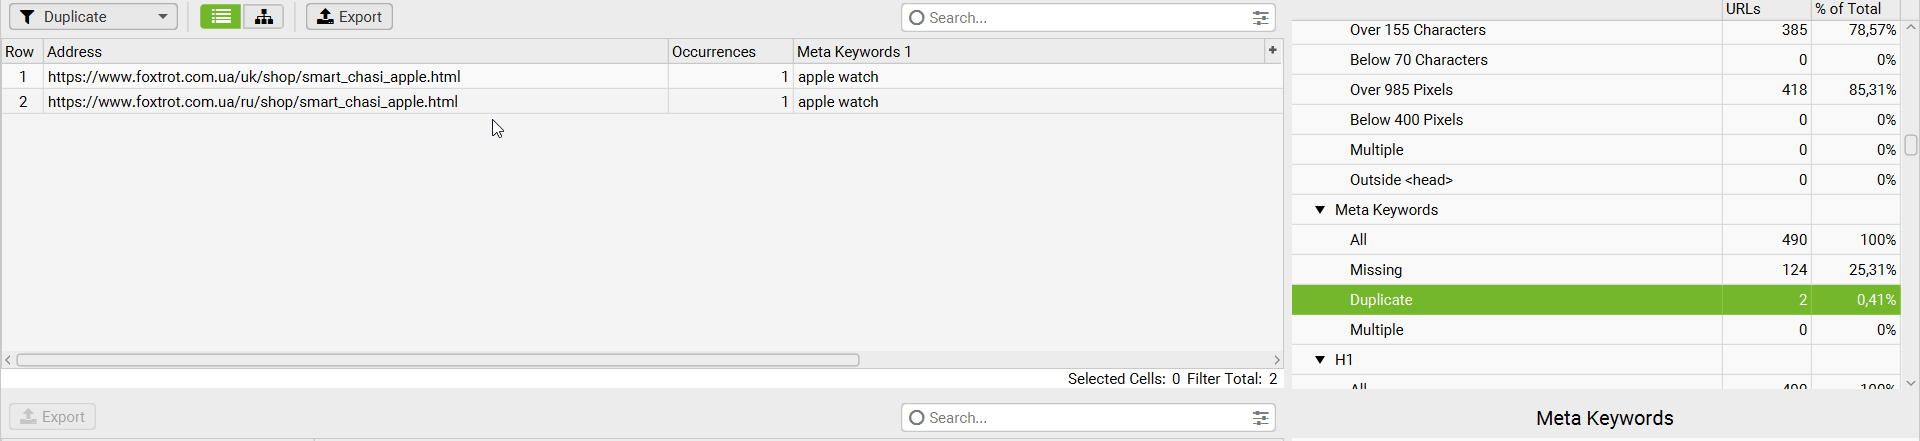Image resolution: width=1920 pixels, height=441 pixels.
Task: Open upper search filter options icon
Action: pos(1261,18)
